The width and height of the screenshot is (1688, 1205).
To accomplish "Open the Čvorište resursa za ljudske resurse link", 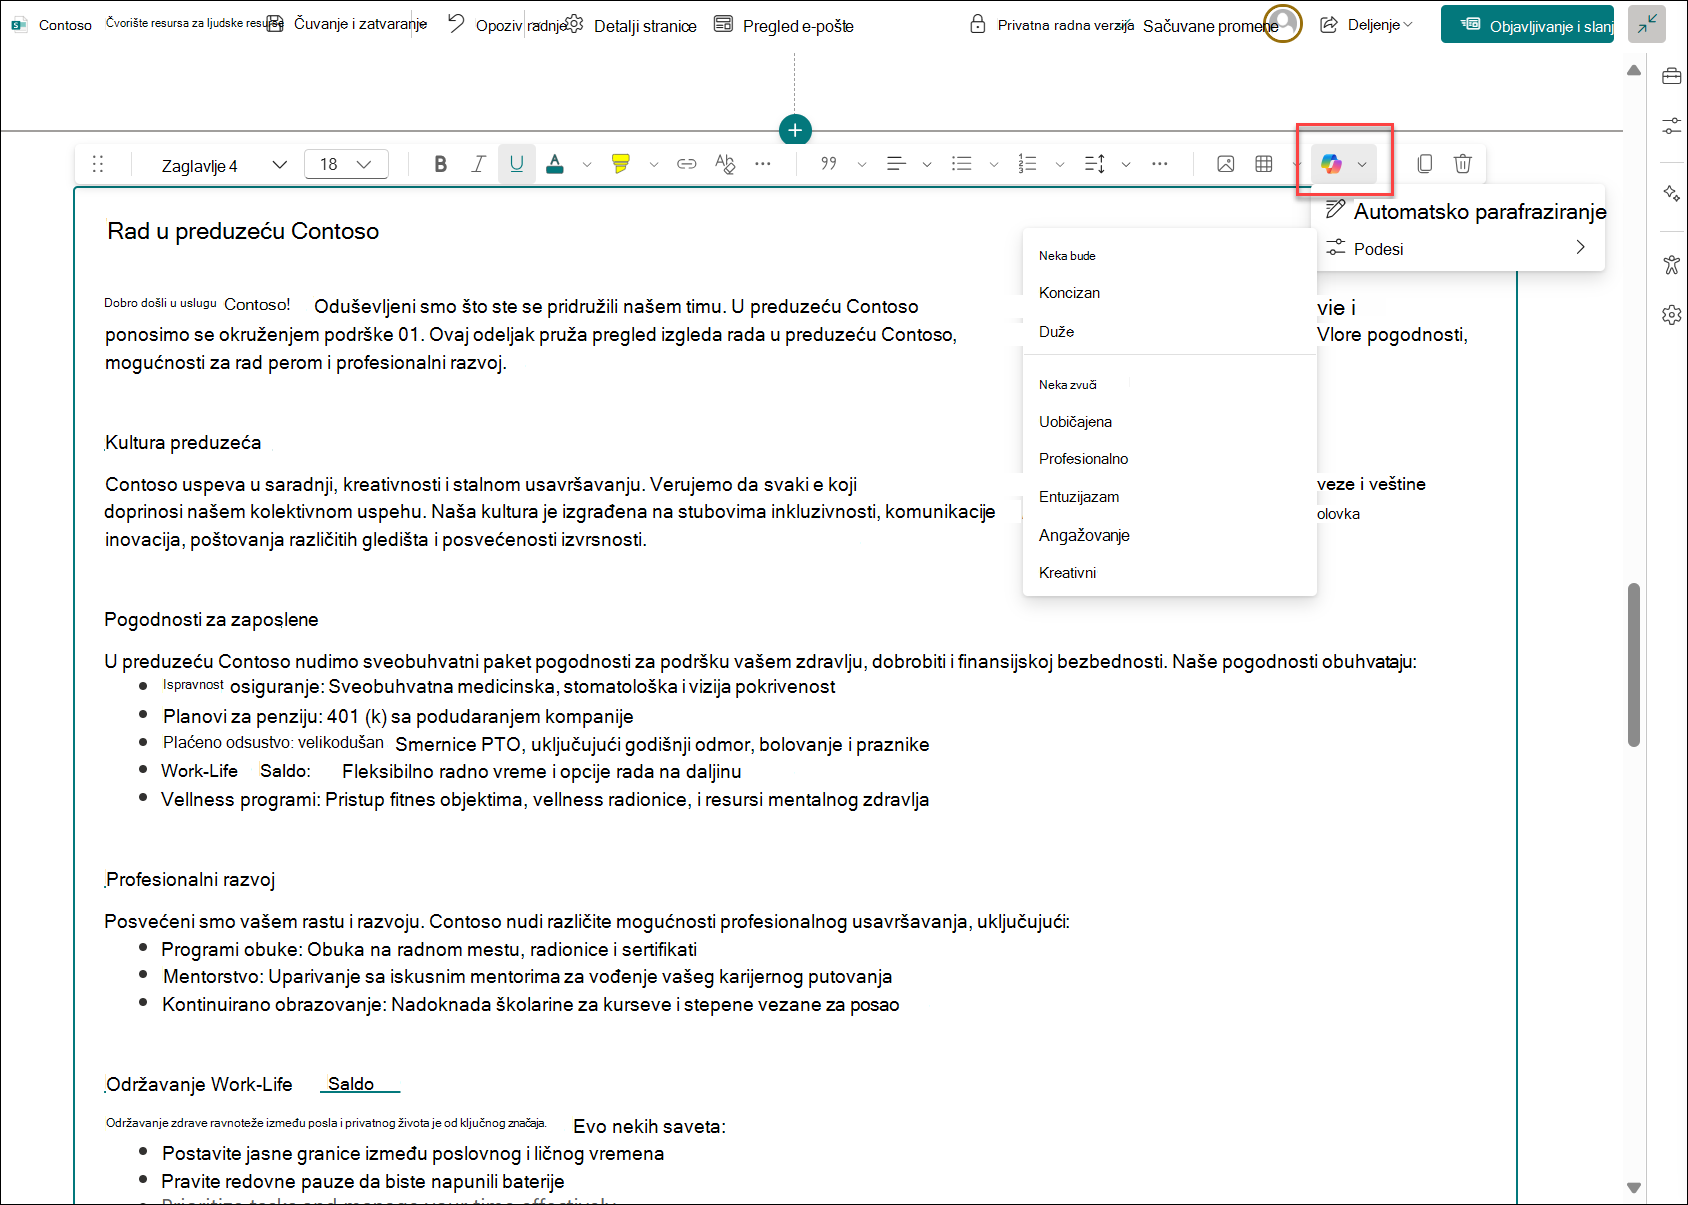I will pos(195,23).
